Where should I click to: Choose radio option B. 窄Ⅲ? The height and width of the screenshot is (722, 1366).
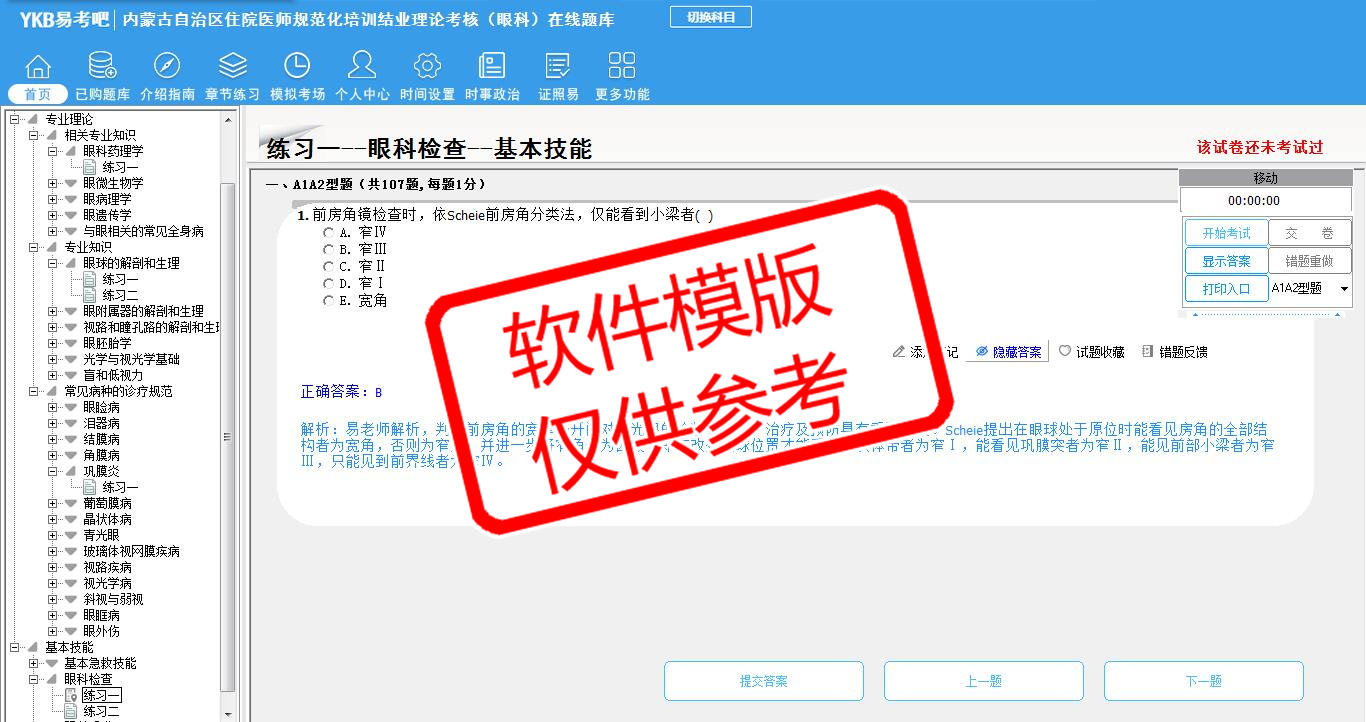[329, 249]
